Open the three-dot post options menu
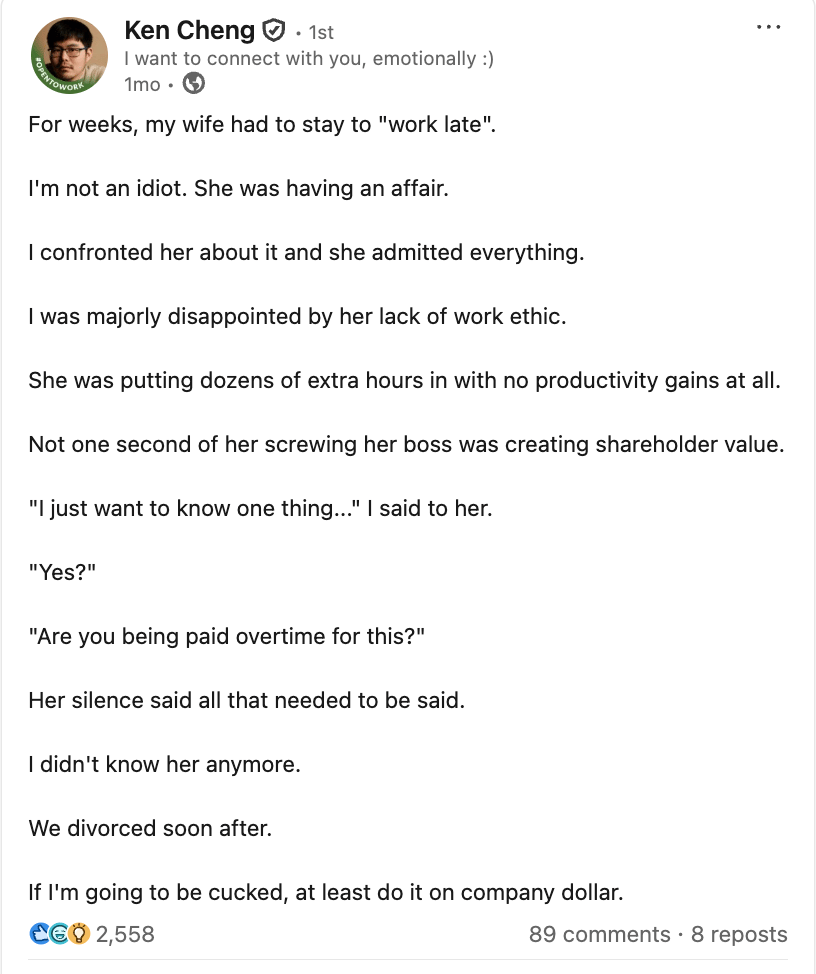Image resolution: width=816 pixels, height=974 pixels. 768,27
